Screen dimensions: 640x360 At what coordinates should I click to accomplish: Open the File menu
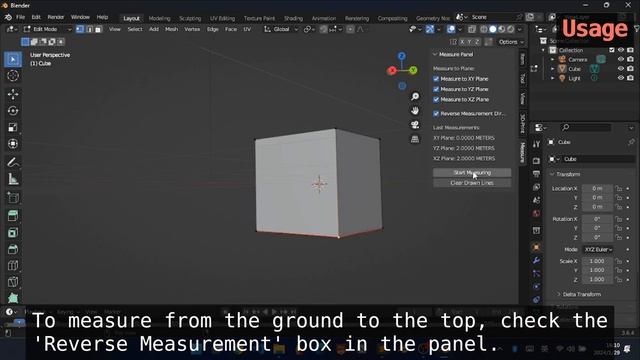(20, 17)
